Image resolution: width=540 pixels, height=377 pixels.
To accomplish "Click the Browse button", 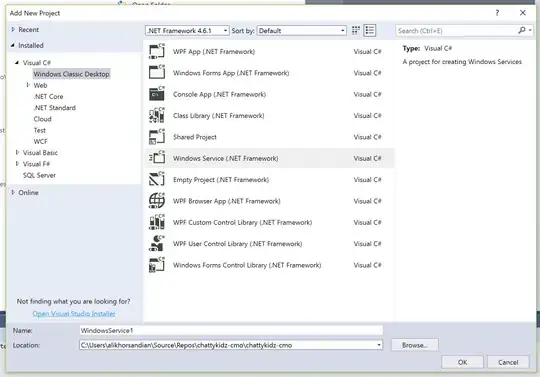I will click(415, 345).
